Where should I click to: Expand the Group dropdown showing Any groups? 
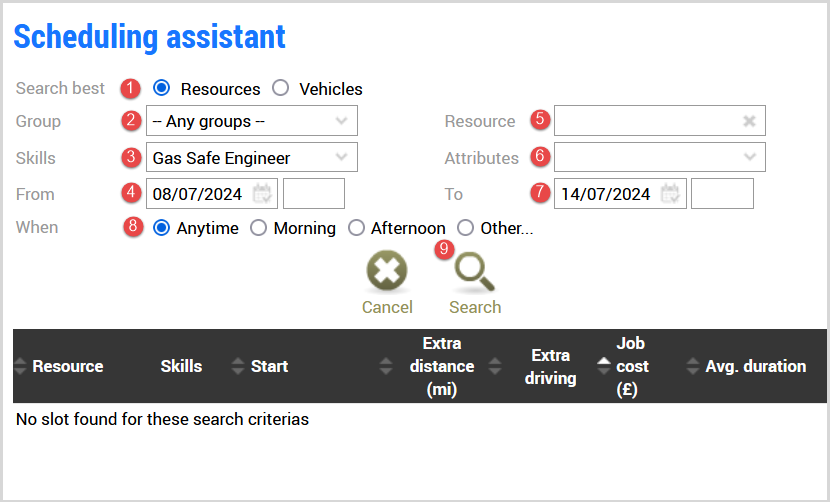click(x=251, y=121)
